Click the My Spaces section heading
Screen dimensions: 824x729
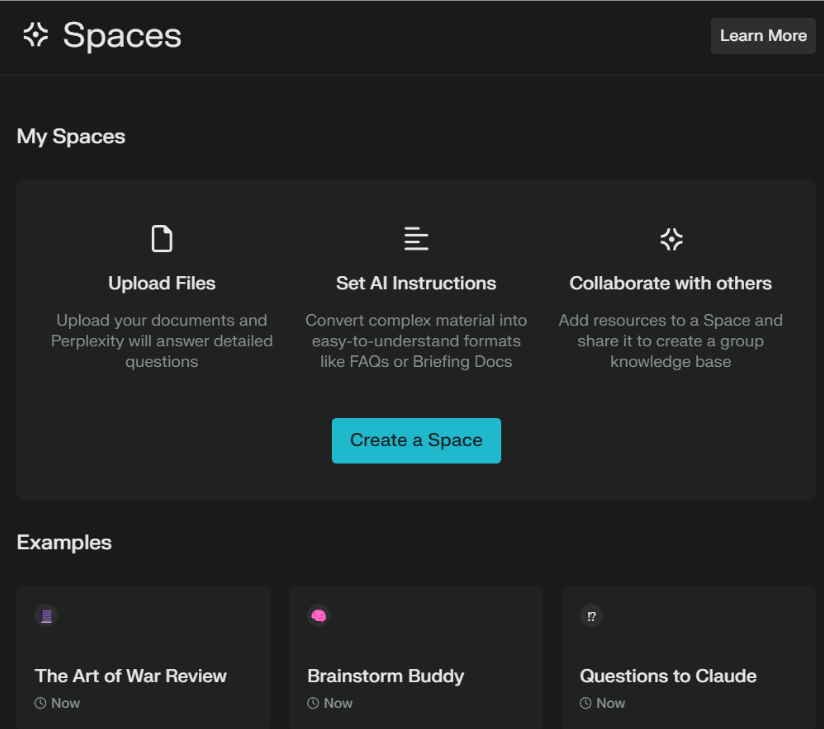(71, 137)
